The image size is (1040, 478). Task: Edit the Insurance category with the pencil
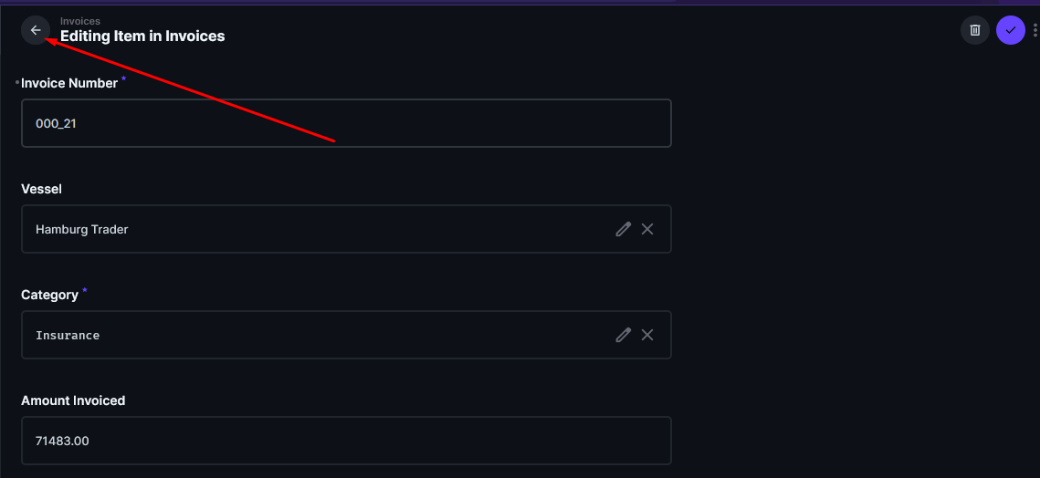623,335
